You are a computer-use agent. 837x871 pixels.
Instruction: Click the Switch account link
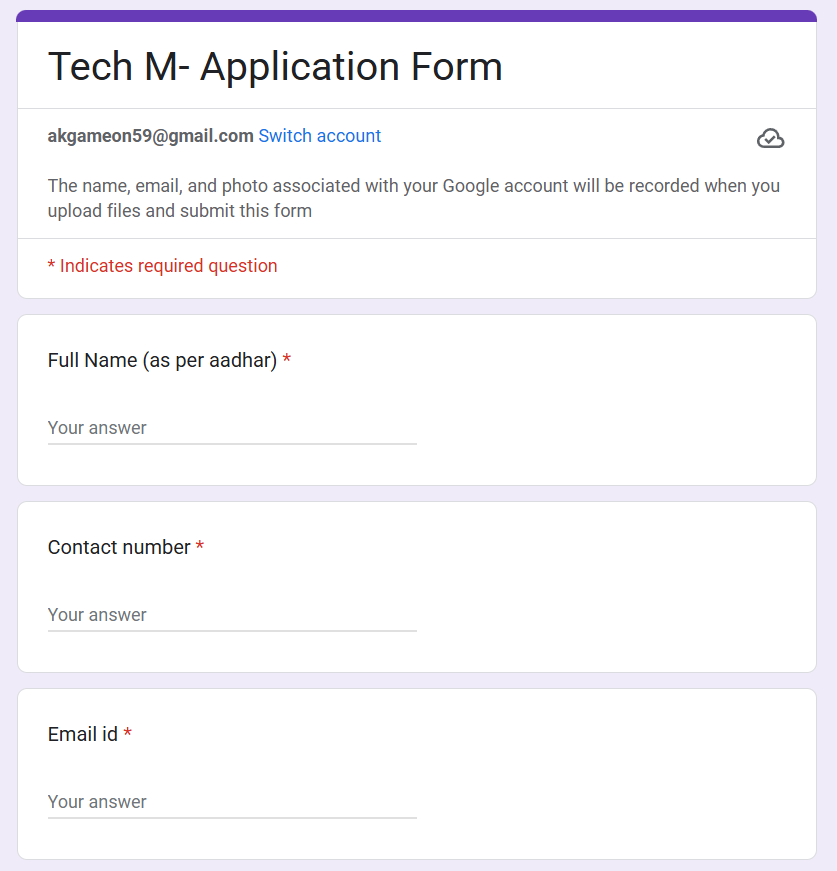tap(319, 136)
